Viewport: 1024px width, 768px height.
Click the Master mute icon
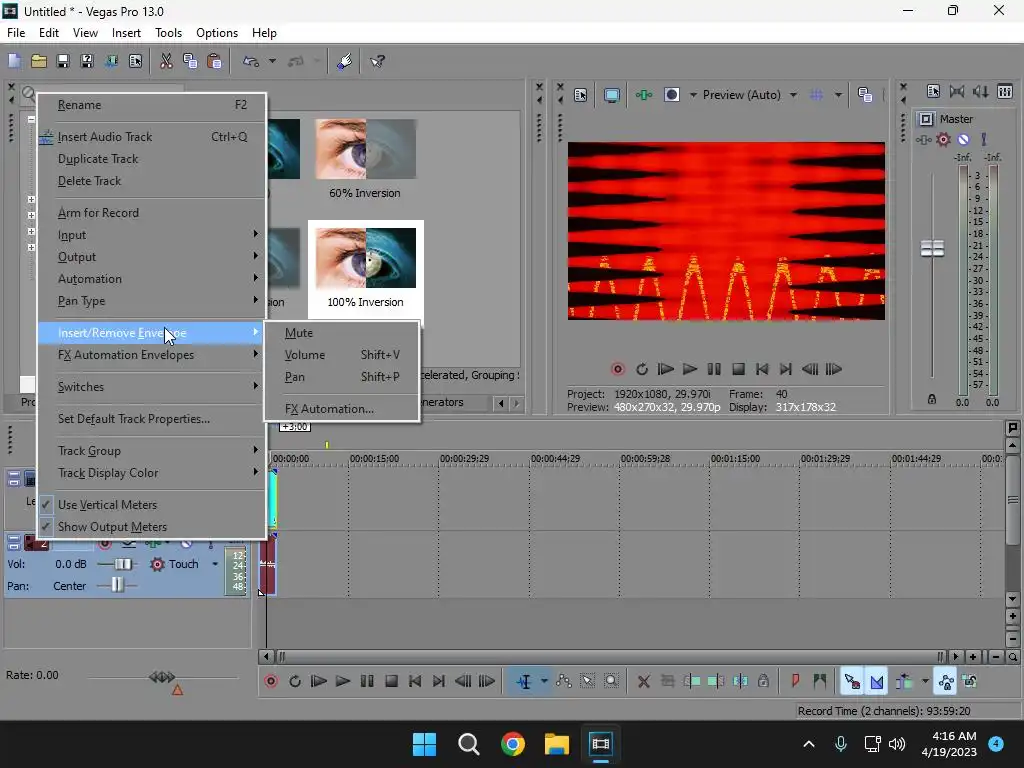pyautogui.click(x=963, y=139)
